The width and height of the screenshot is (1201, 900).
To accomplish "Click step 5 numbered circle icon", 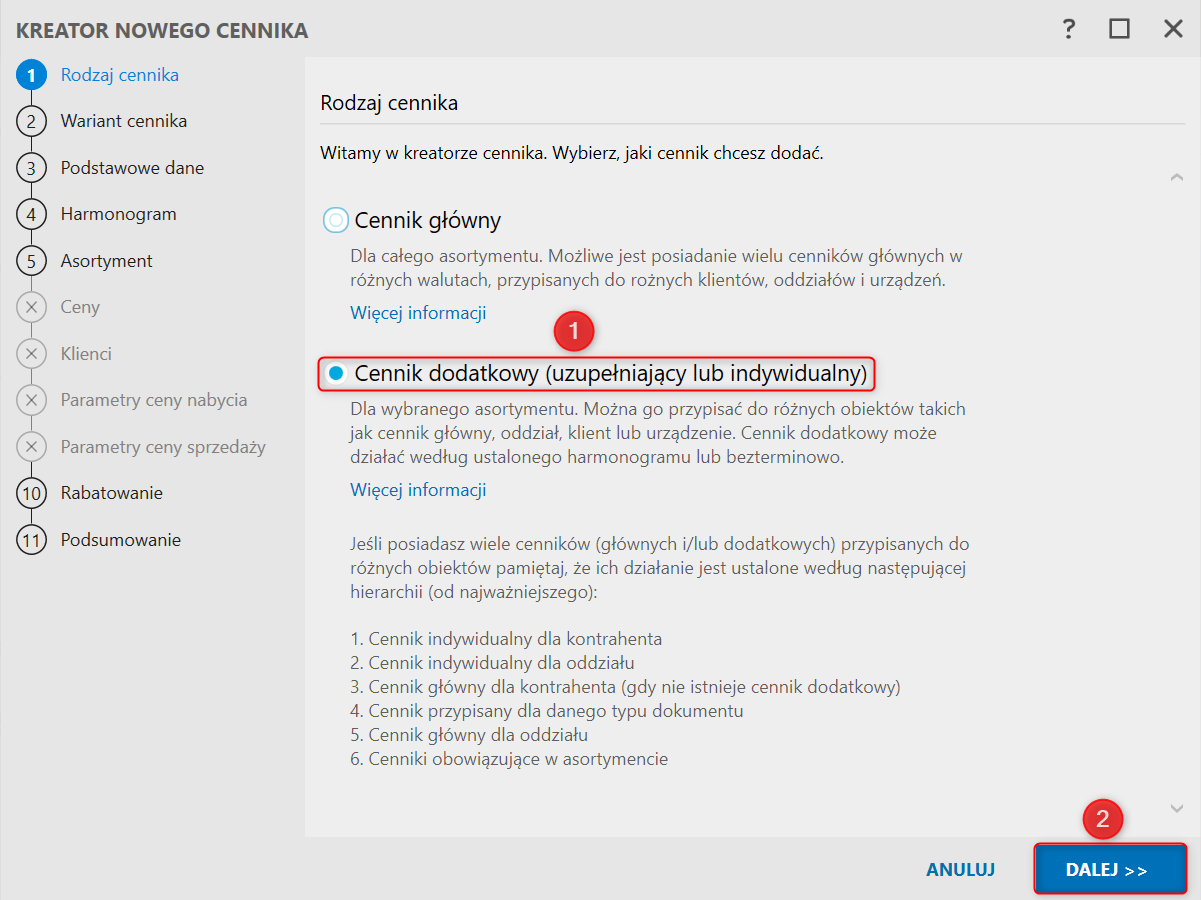I will (x=31, y=261).
